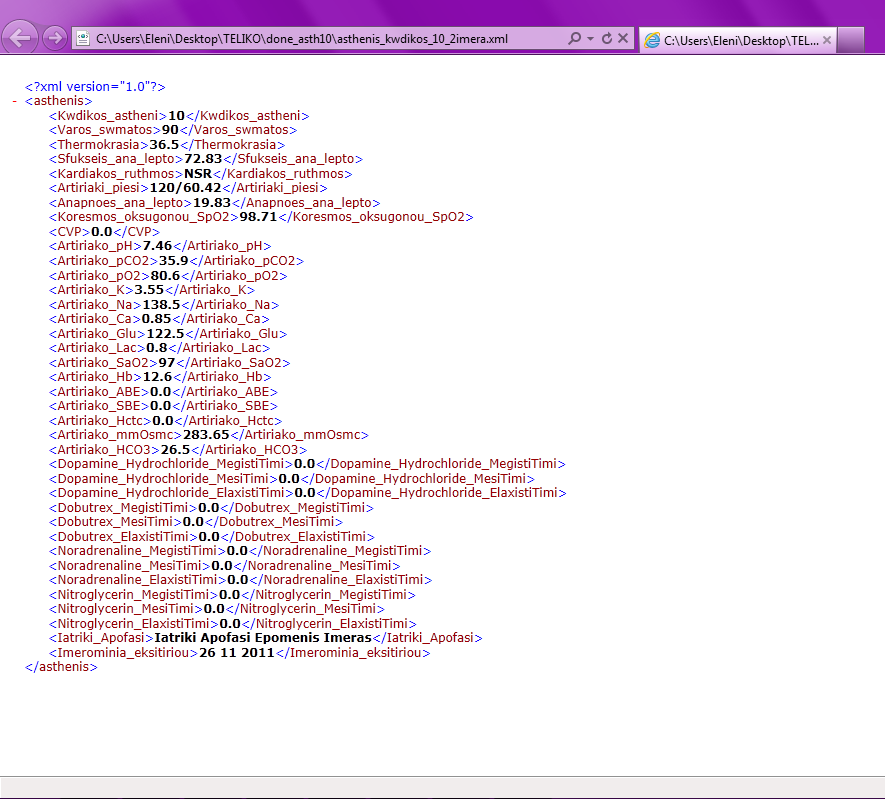Click the CVP value 0.0

point(102,232)
